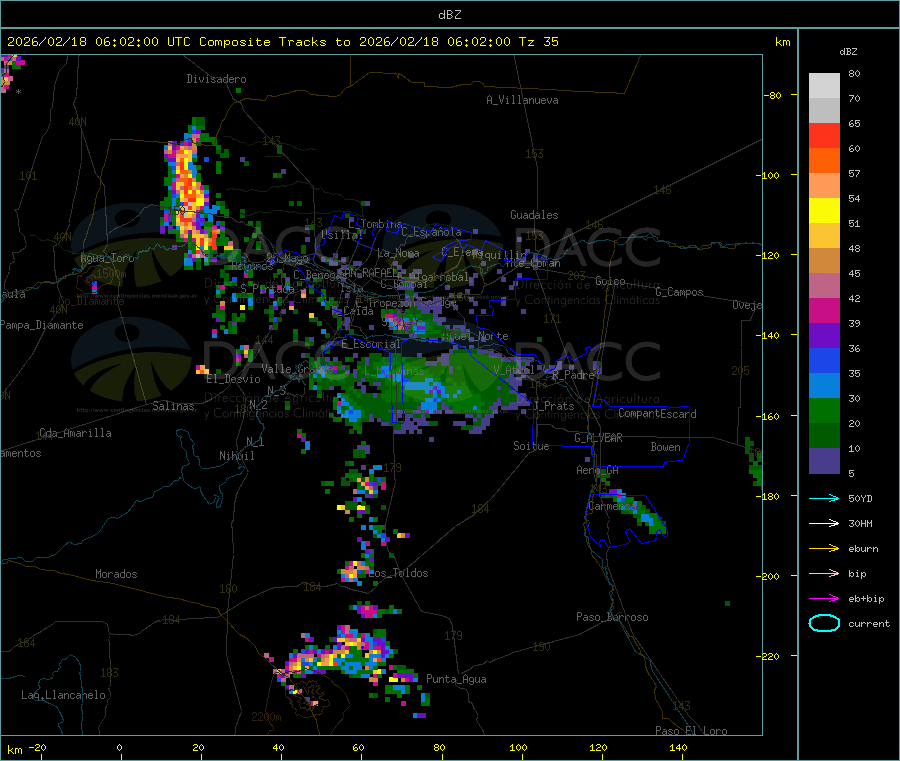Image resolution: width=900 pixels, height=761 pixels.
Task: Click the dBZ legend heading
Action: coord(848,52)
